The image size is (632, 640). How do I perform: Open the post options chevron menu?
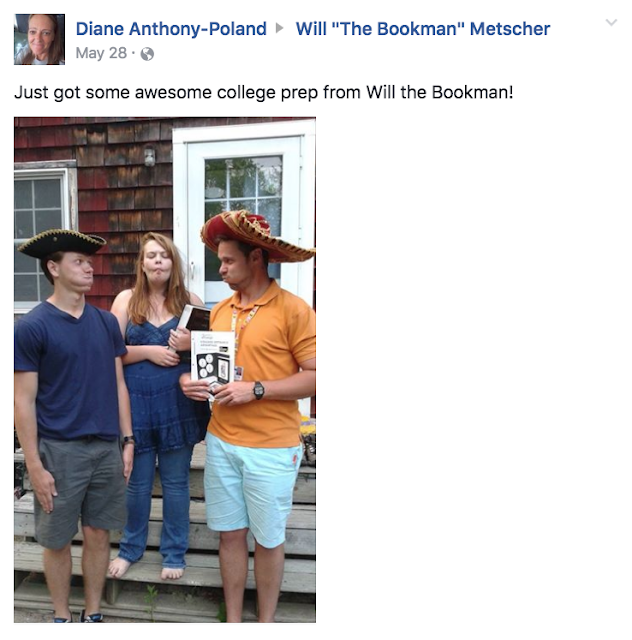pyautogui.click(x=611, y=22)
